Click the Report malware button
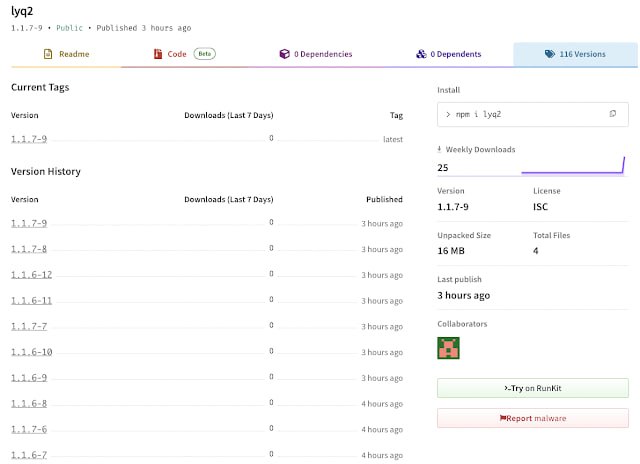Viewport: 640px width, 464px height. point(533,418)
